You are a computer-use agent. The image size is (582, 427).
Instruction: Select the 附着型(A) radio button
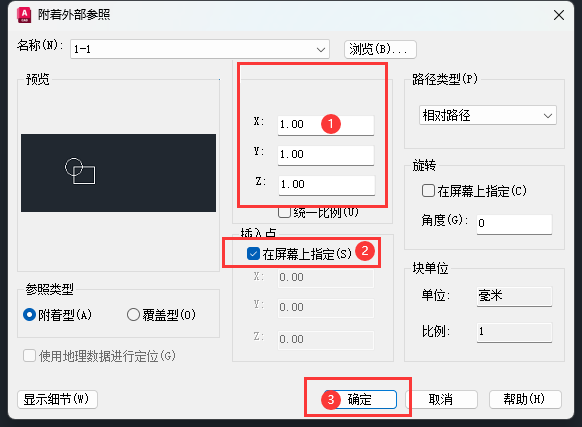pyautogui.click(x=29, y=315)
